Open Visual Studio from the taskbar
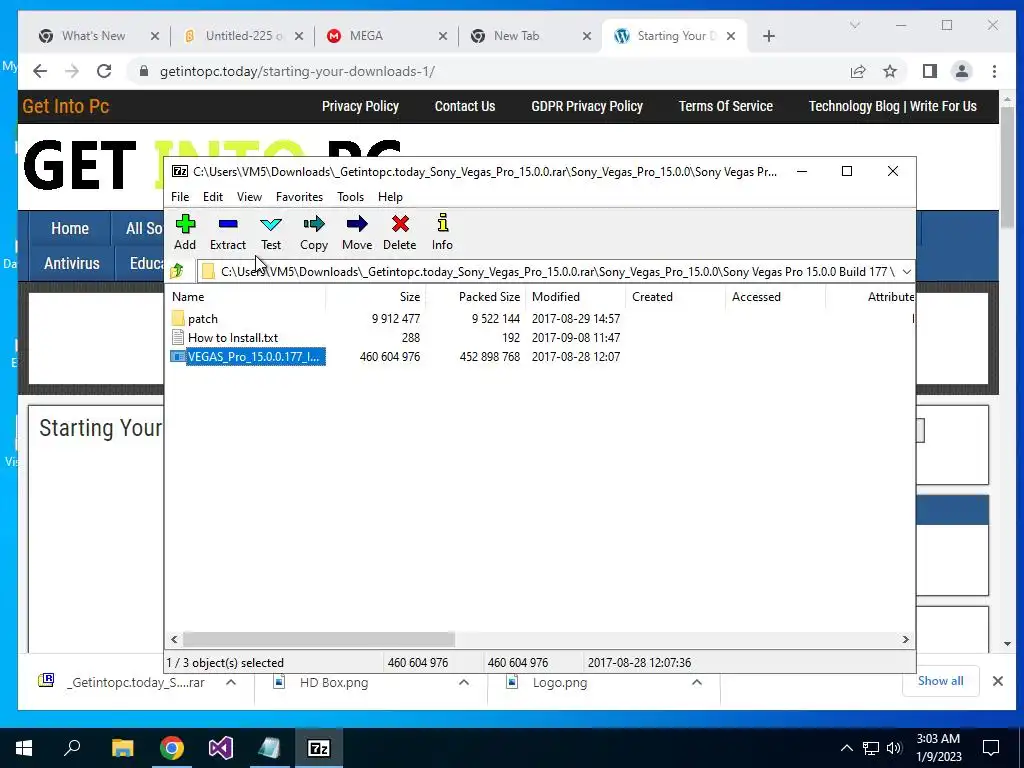This screenshot has width=1024, height=768. [x=221, y=748]
